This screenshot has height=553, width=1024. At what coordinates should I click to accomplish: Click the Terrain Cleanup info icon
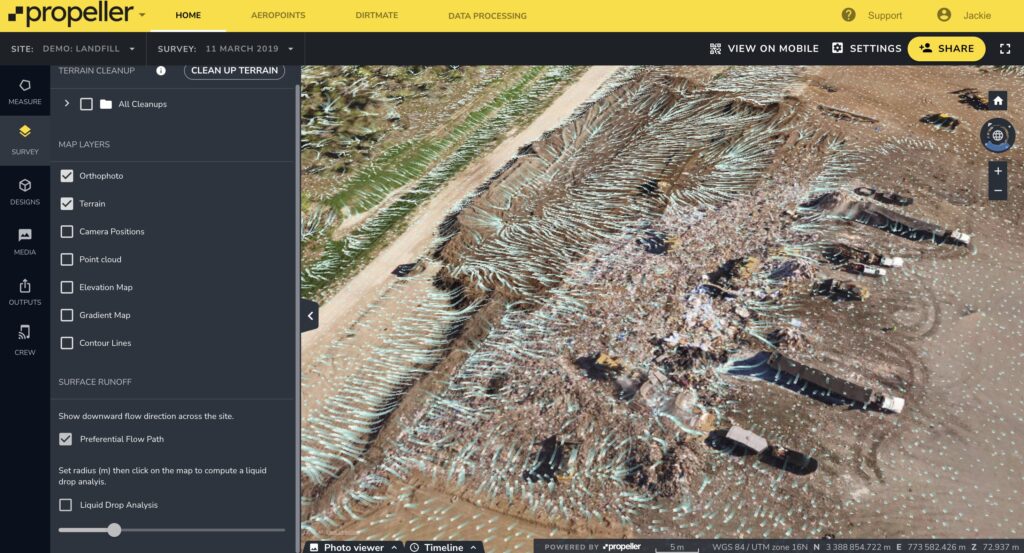tap(161, 71)
